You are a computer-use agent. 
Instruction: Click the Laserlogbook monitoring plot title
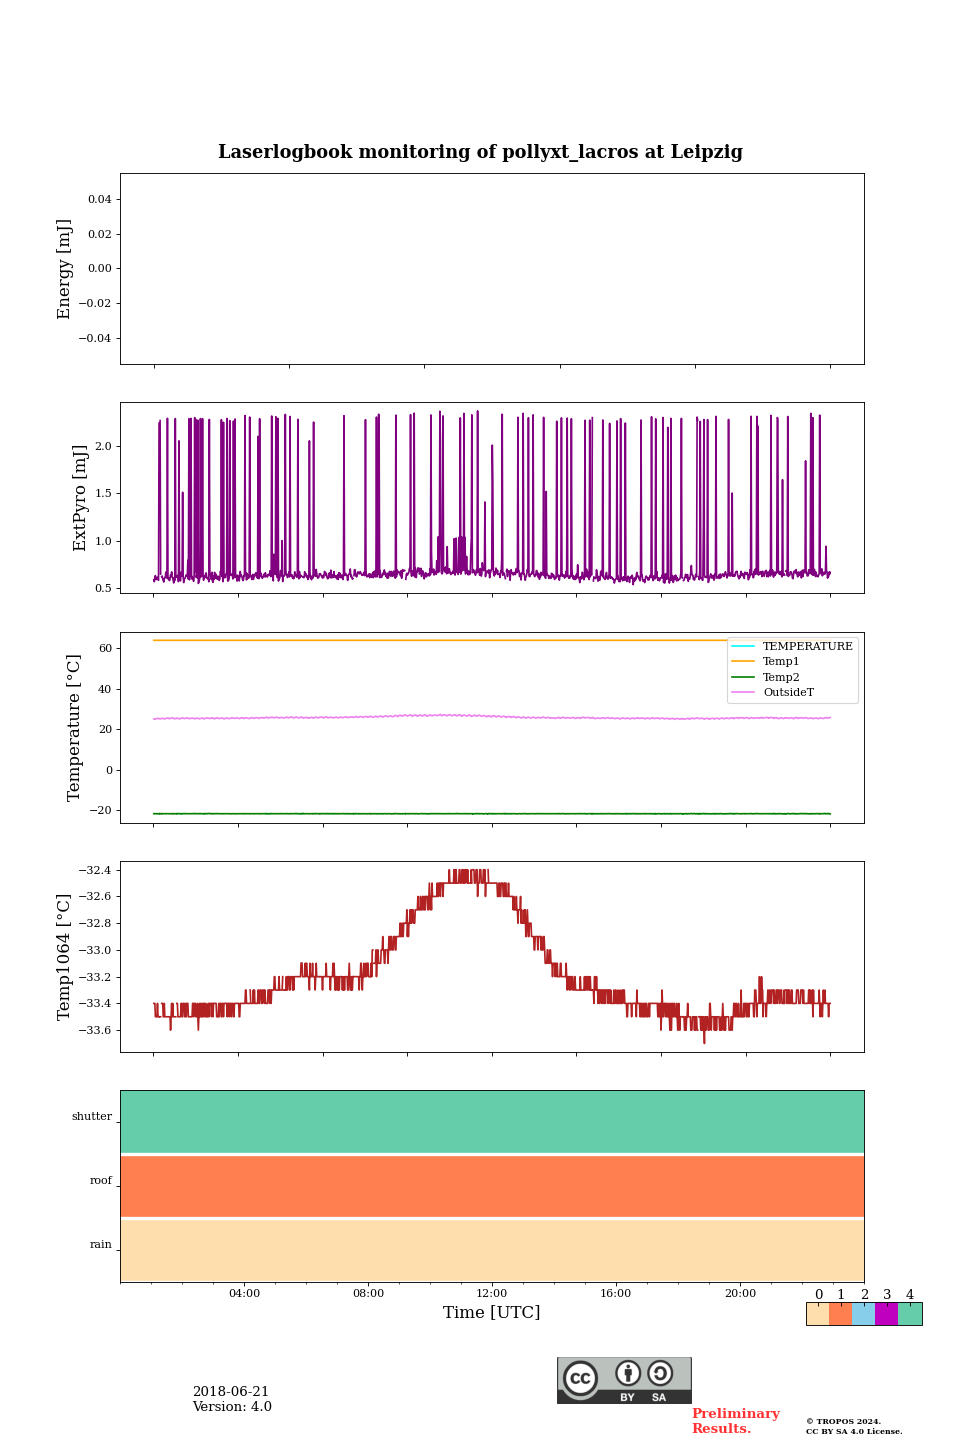(x=480, y=152)
